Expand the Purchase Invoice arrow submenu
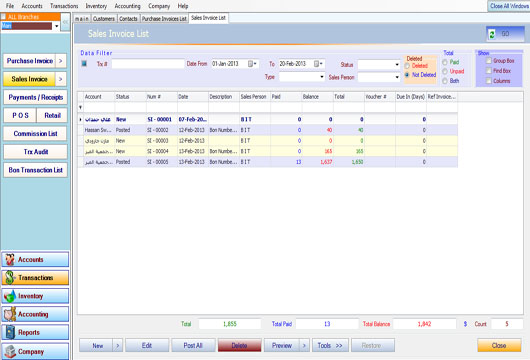Screen dimensions: 530x360 (x=61, y=61)
